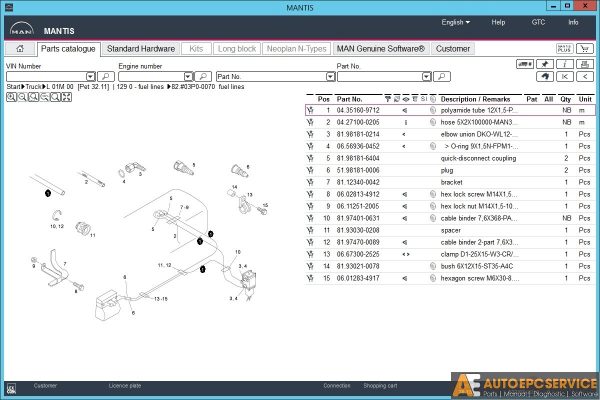
Task: Click the pushpin bookmark icon button
Action: tap(545, 64)
